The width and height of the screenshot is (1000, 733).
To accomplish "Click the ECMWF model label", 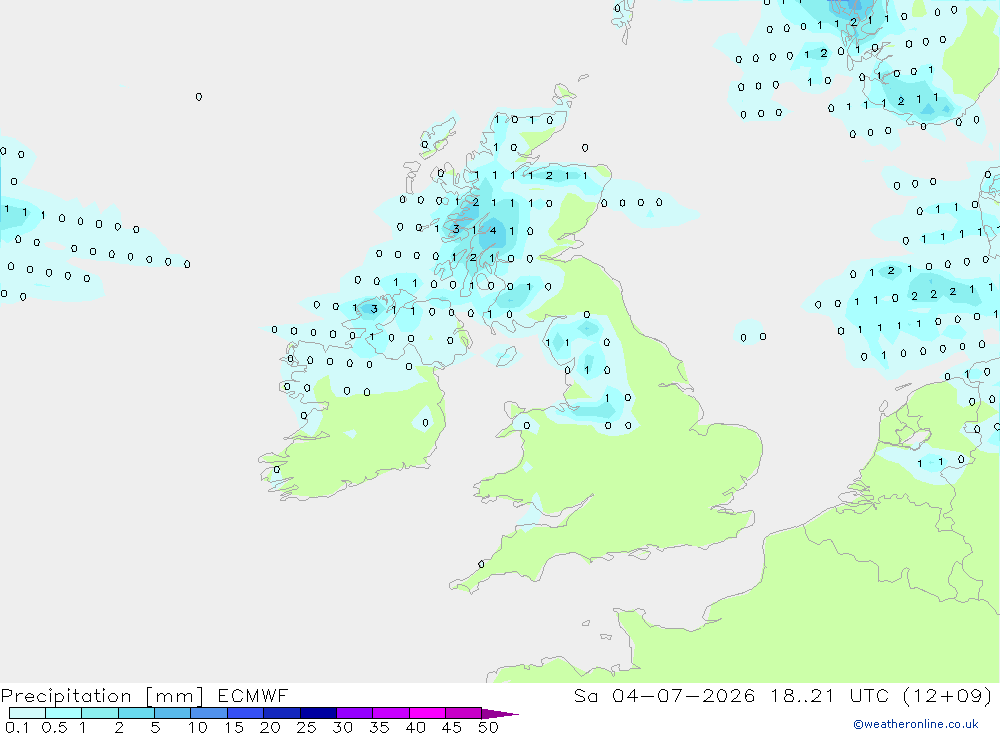I will [x=253, y=695].
